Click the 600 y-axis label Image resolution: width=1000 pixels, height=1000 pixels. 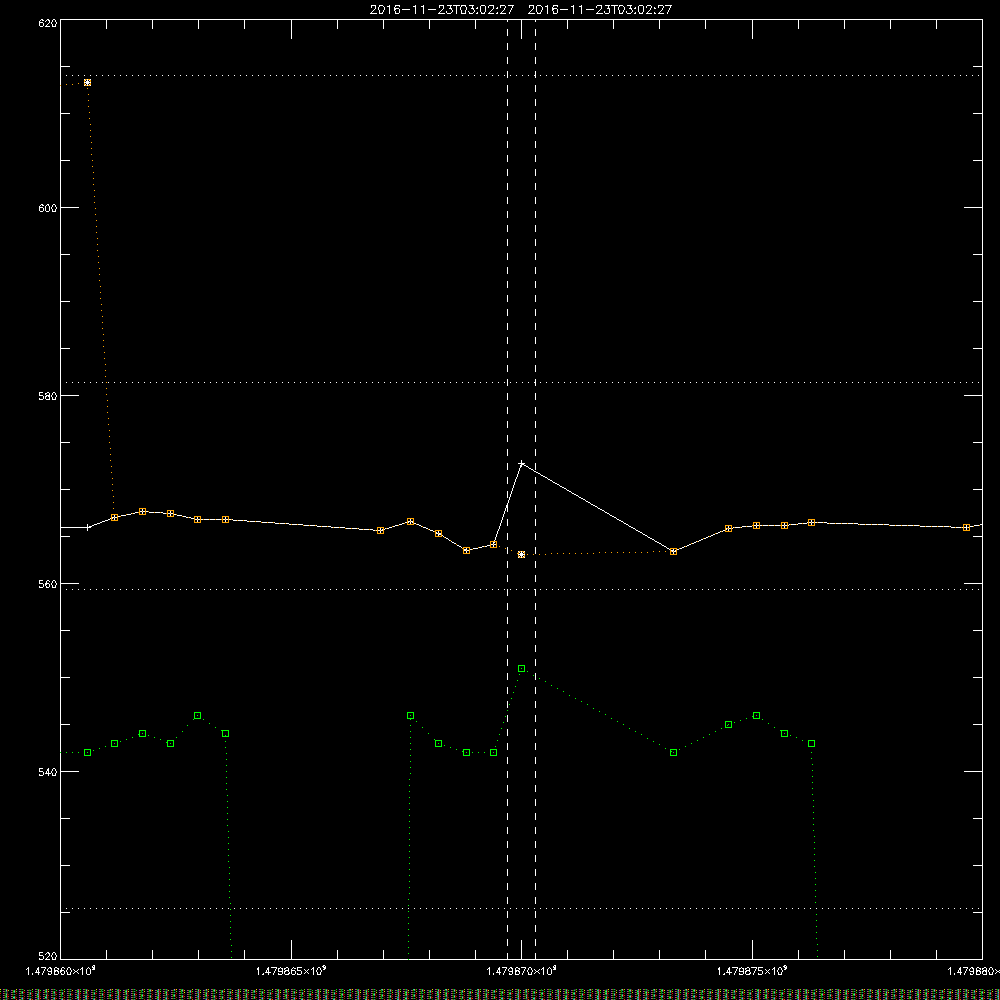pyautogui.click(x=48, y=208)
